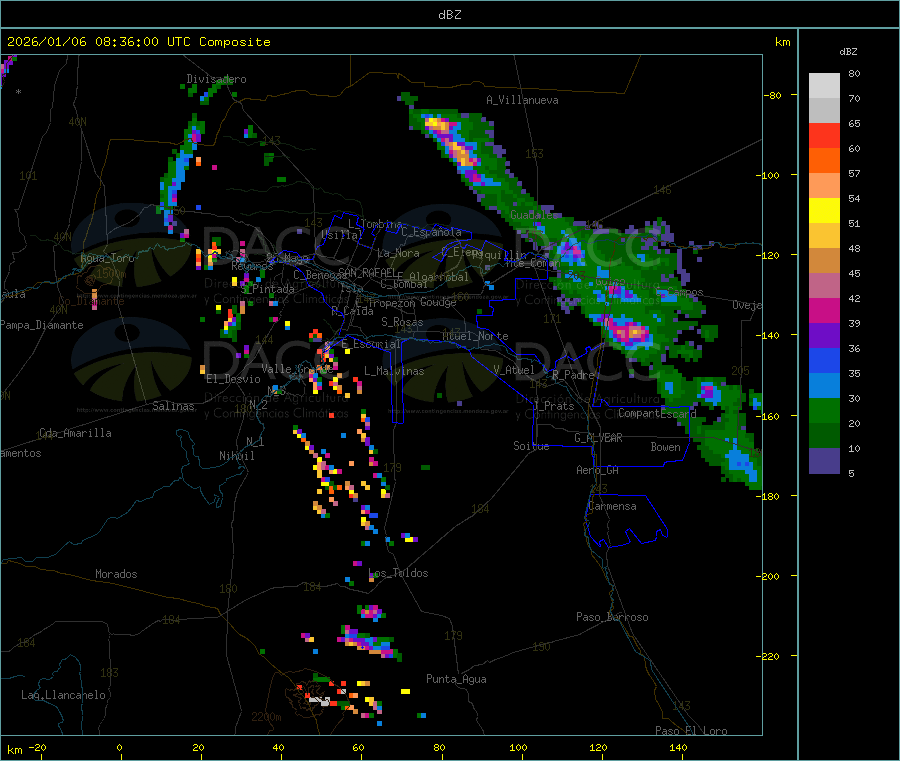
Task: Click the 100 km horizontal axis tick
Action: [x=518, y=747]
